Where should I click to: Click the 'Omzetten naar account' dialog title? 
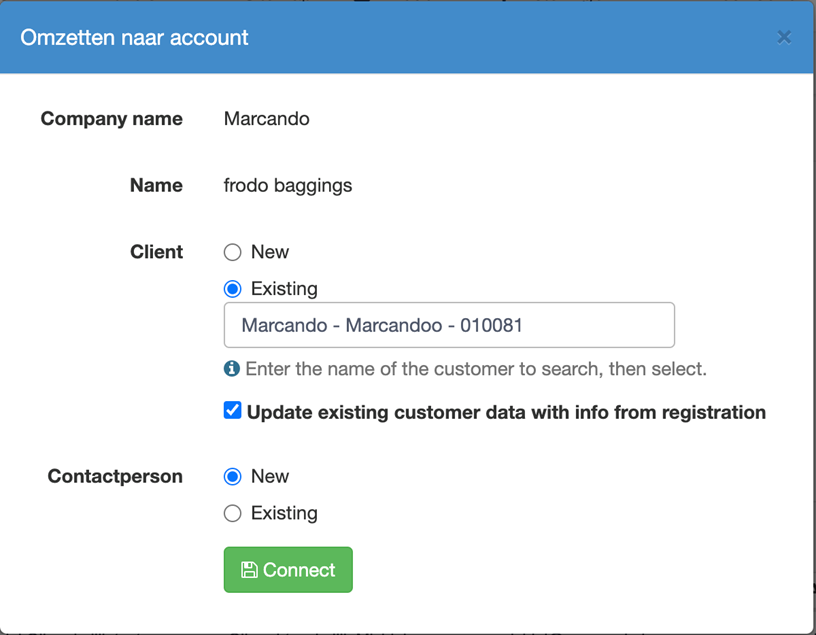[x=134, y=37]
